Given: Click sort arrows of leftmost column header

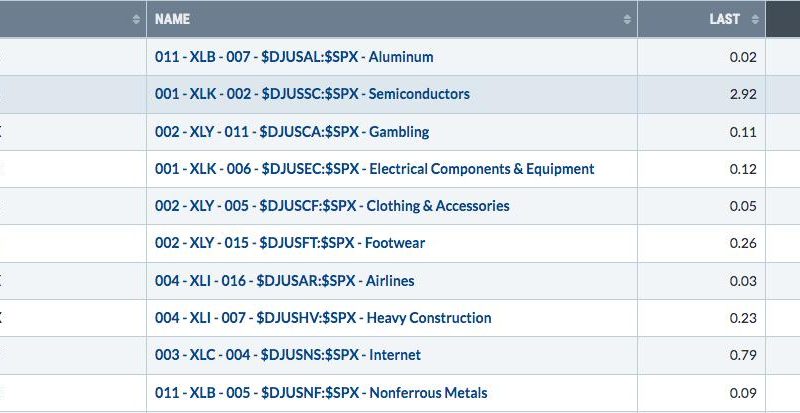Looking at the screenshot, I should click(x=136, y=19).
